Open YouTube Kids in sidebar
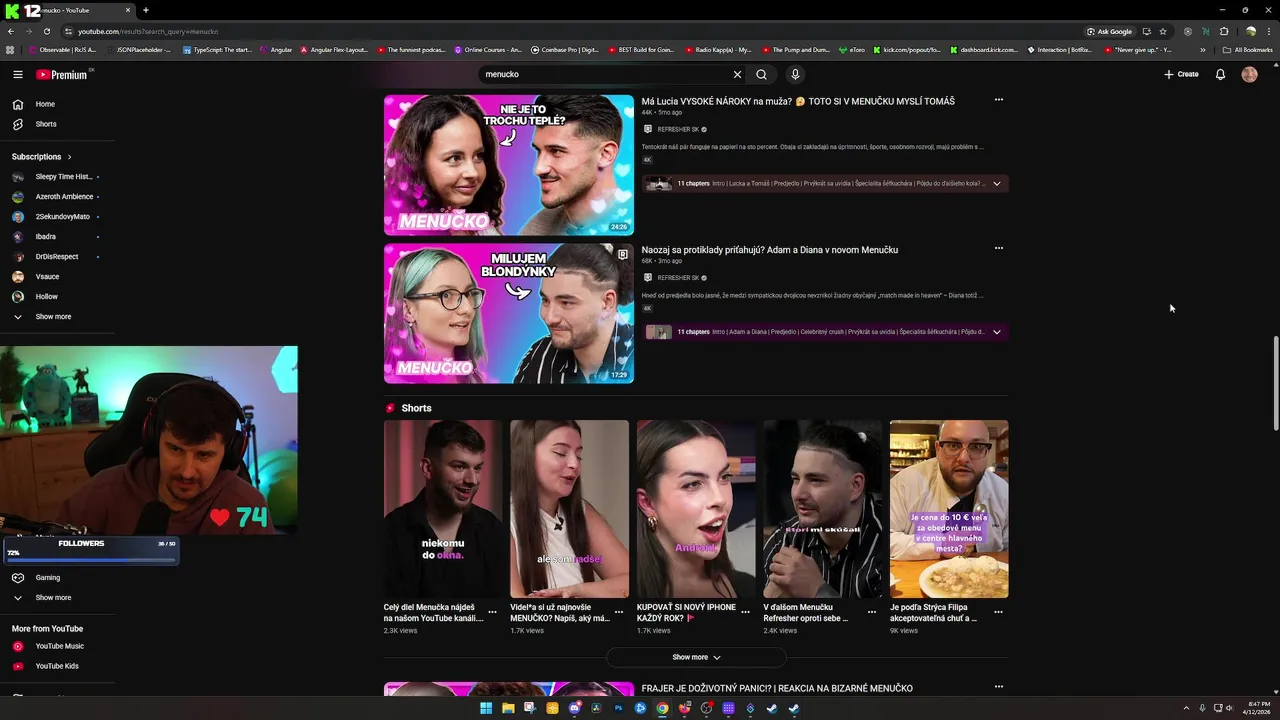This screenshot has height=720, width=1280. [x=57, y=666]
